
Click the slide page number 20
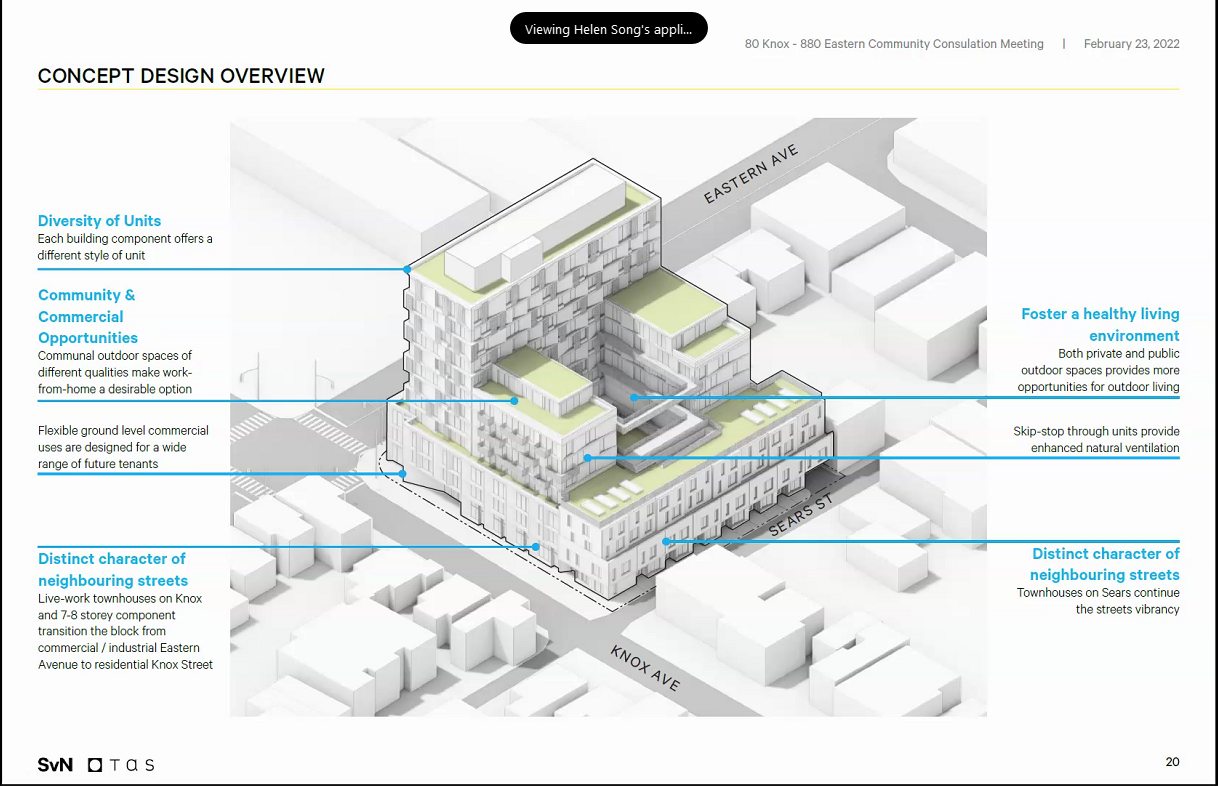(x=1172, y=762)
